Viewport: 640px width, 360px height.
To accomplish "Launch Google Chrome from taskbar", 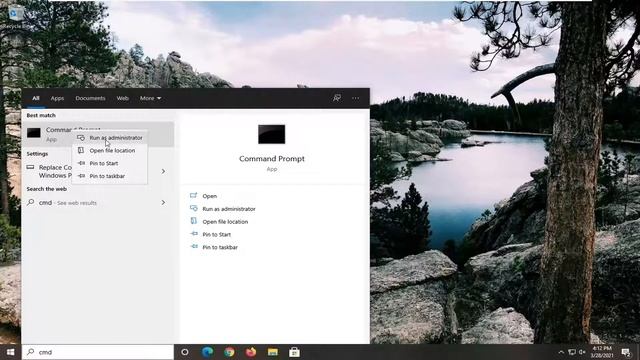I will pos(229,352).
